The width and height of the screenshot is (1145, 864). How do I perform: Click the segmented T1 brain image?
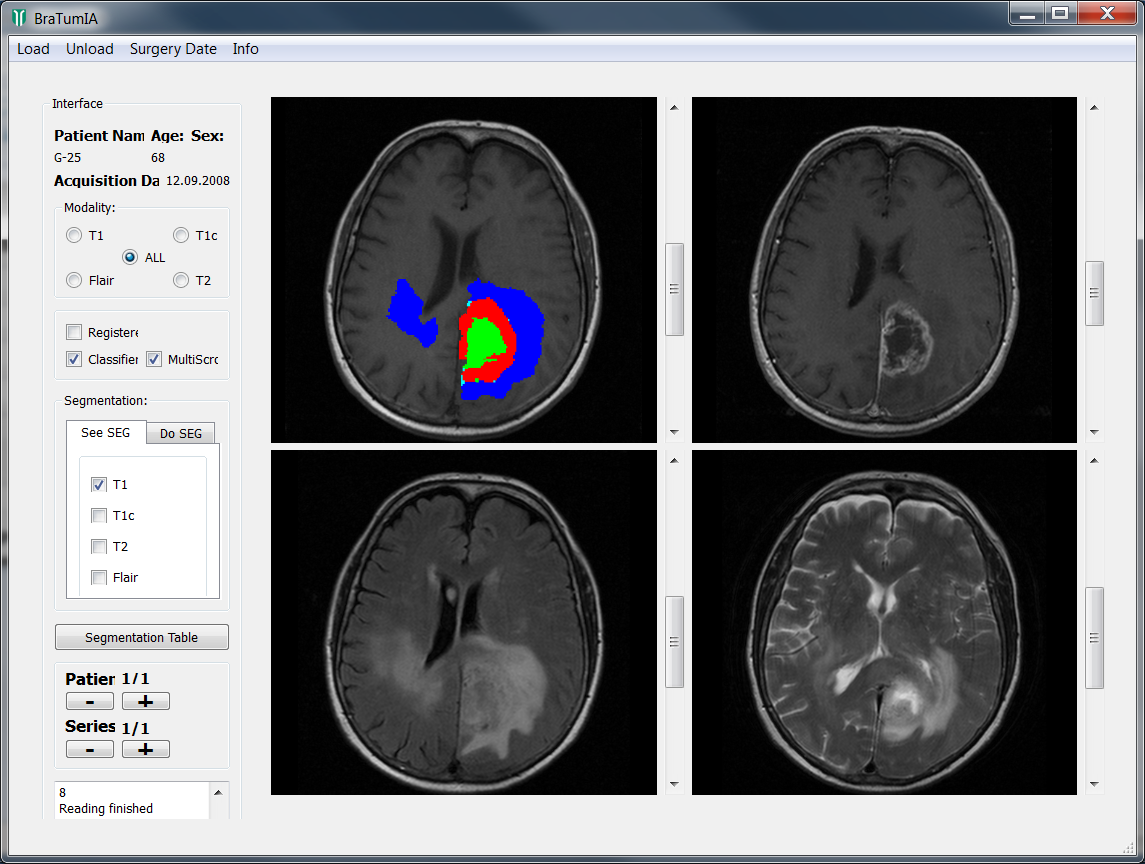pos(464,270)
